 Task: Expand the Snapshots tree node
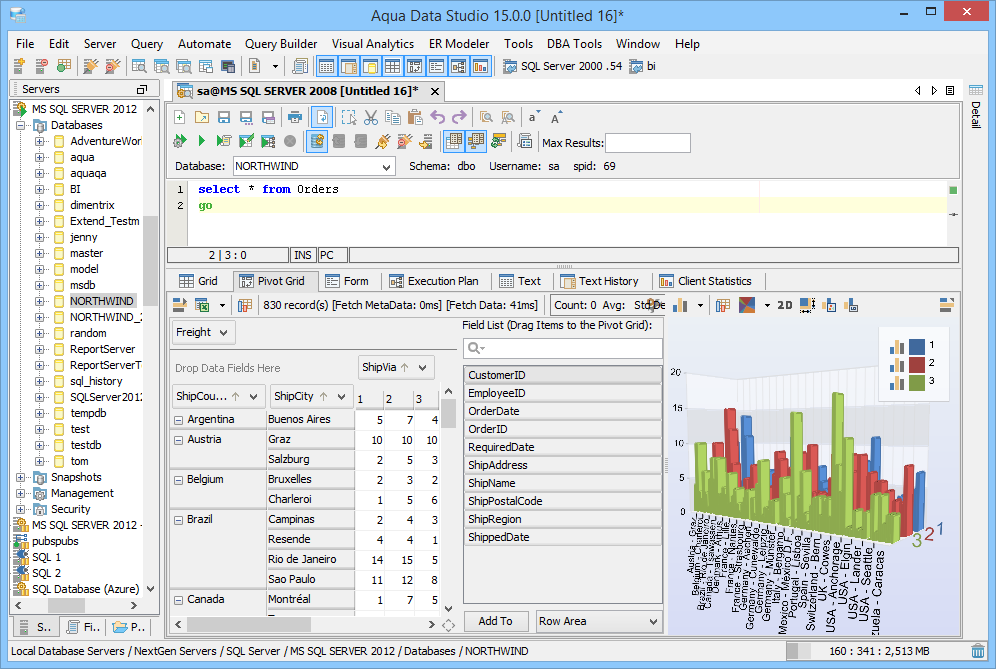click(x=21, y=478)
